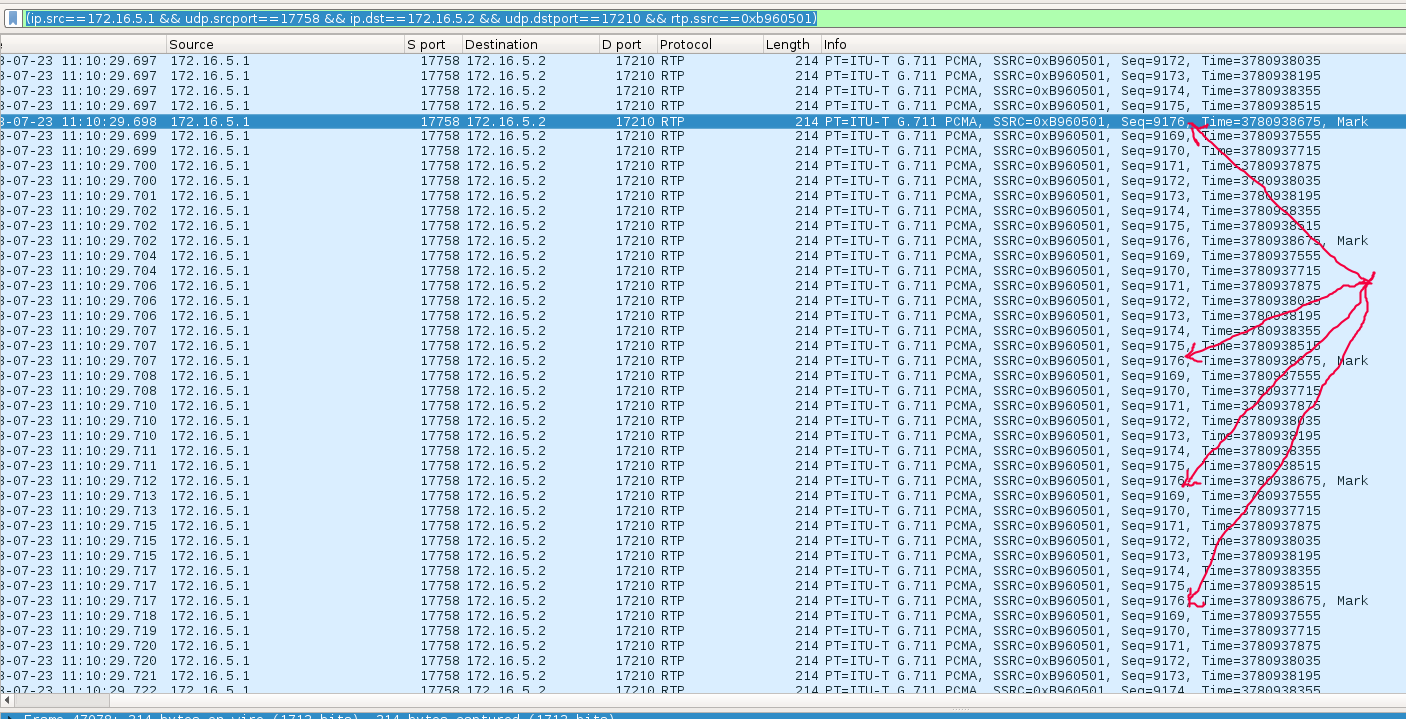Click the display filter bookmark icon
1406x719 pixels.
tap(12, 18)
